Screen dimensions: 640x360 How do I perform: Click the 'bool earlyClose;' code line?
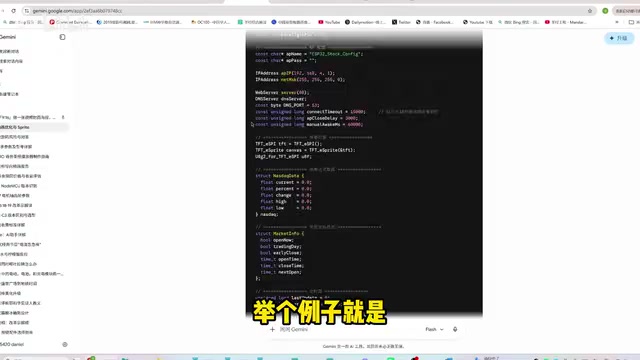coord(281,253)
